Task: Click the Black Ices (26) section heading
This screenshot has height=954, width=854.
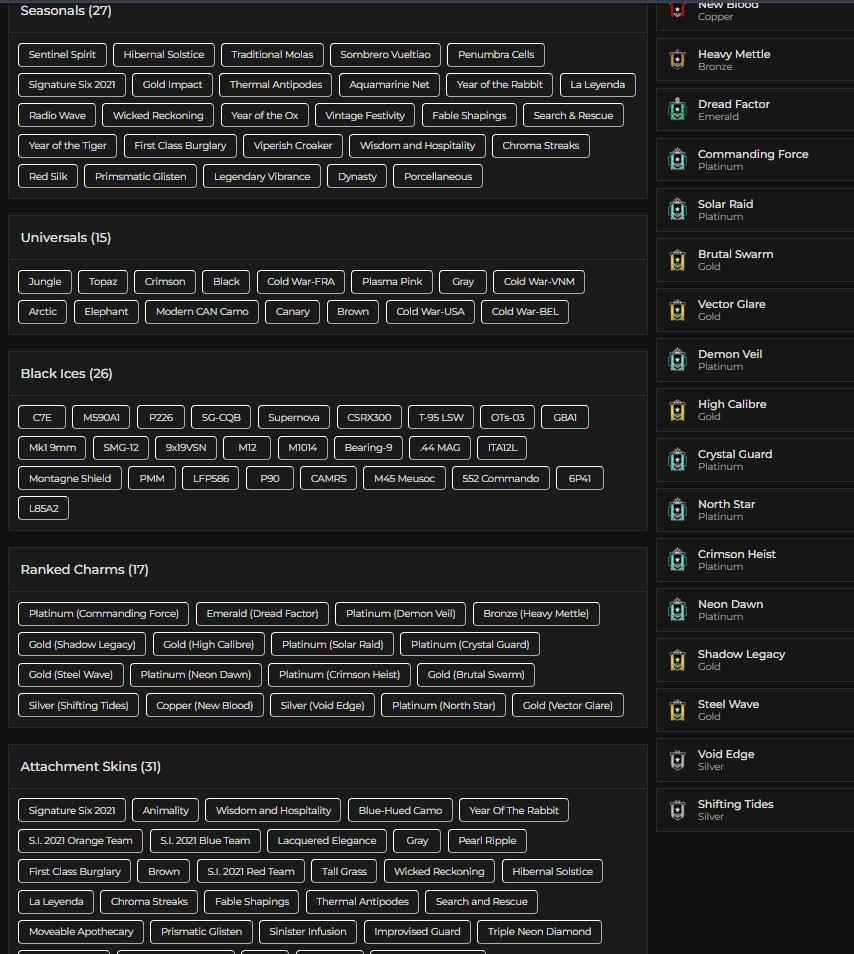Action: point(66,374)
